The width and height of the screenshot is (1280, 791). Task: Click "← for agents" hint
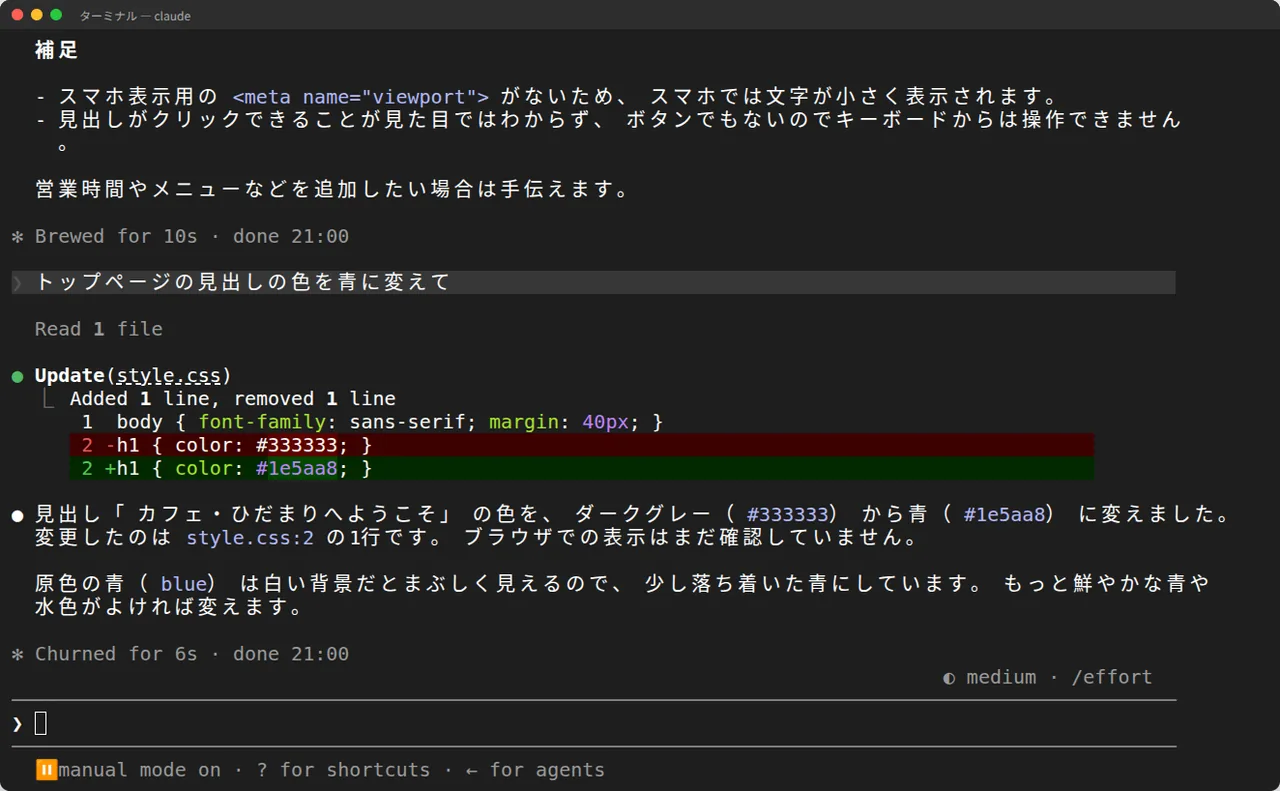pos(535,770)
